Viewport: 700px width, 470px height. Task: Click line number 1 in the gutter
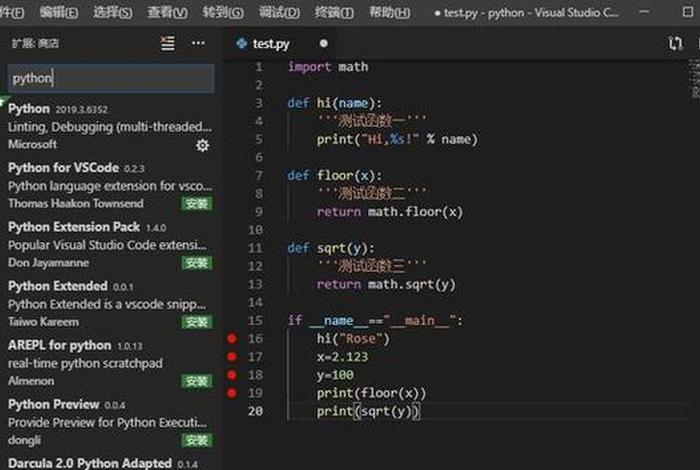[258, 67]
